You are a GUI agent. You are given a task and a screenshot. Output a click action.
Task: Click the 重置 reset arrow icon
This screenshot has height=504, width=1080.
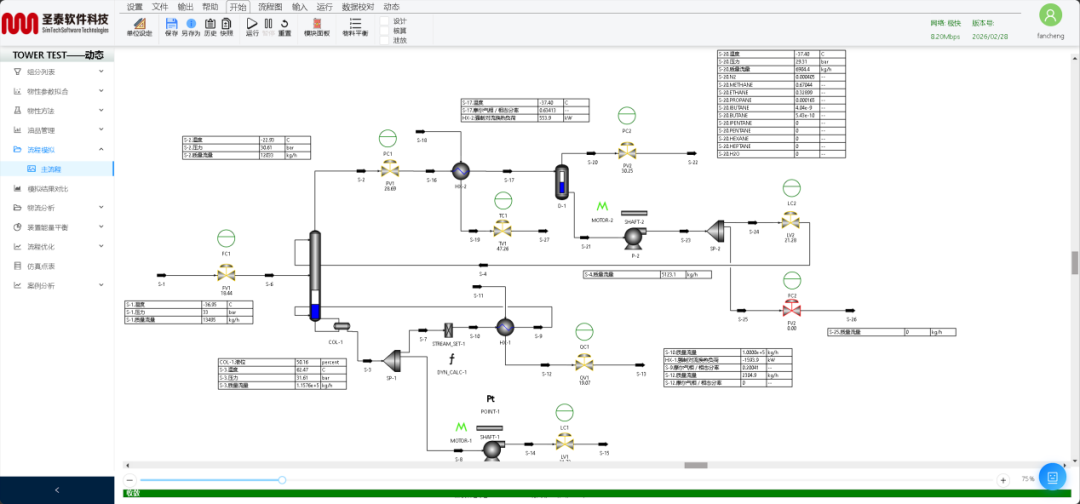284,23
